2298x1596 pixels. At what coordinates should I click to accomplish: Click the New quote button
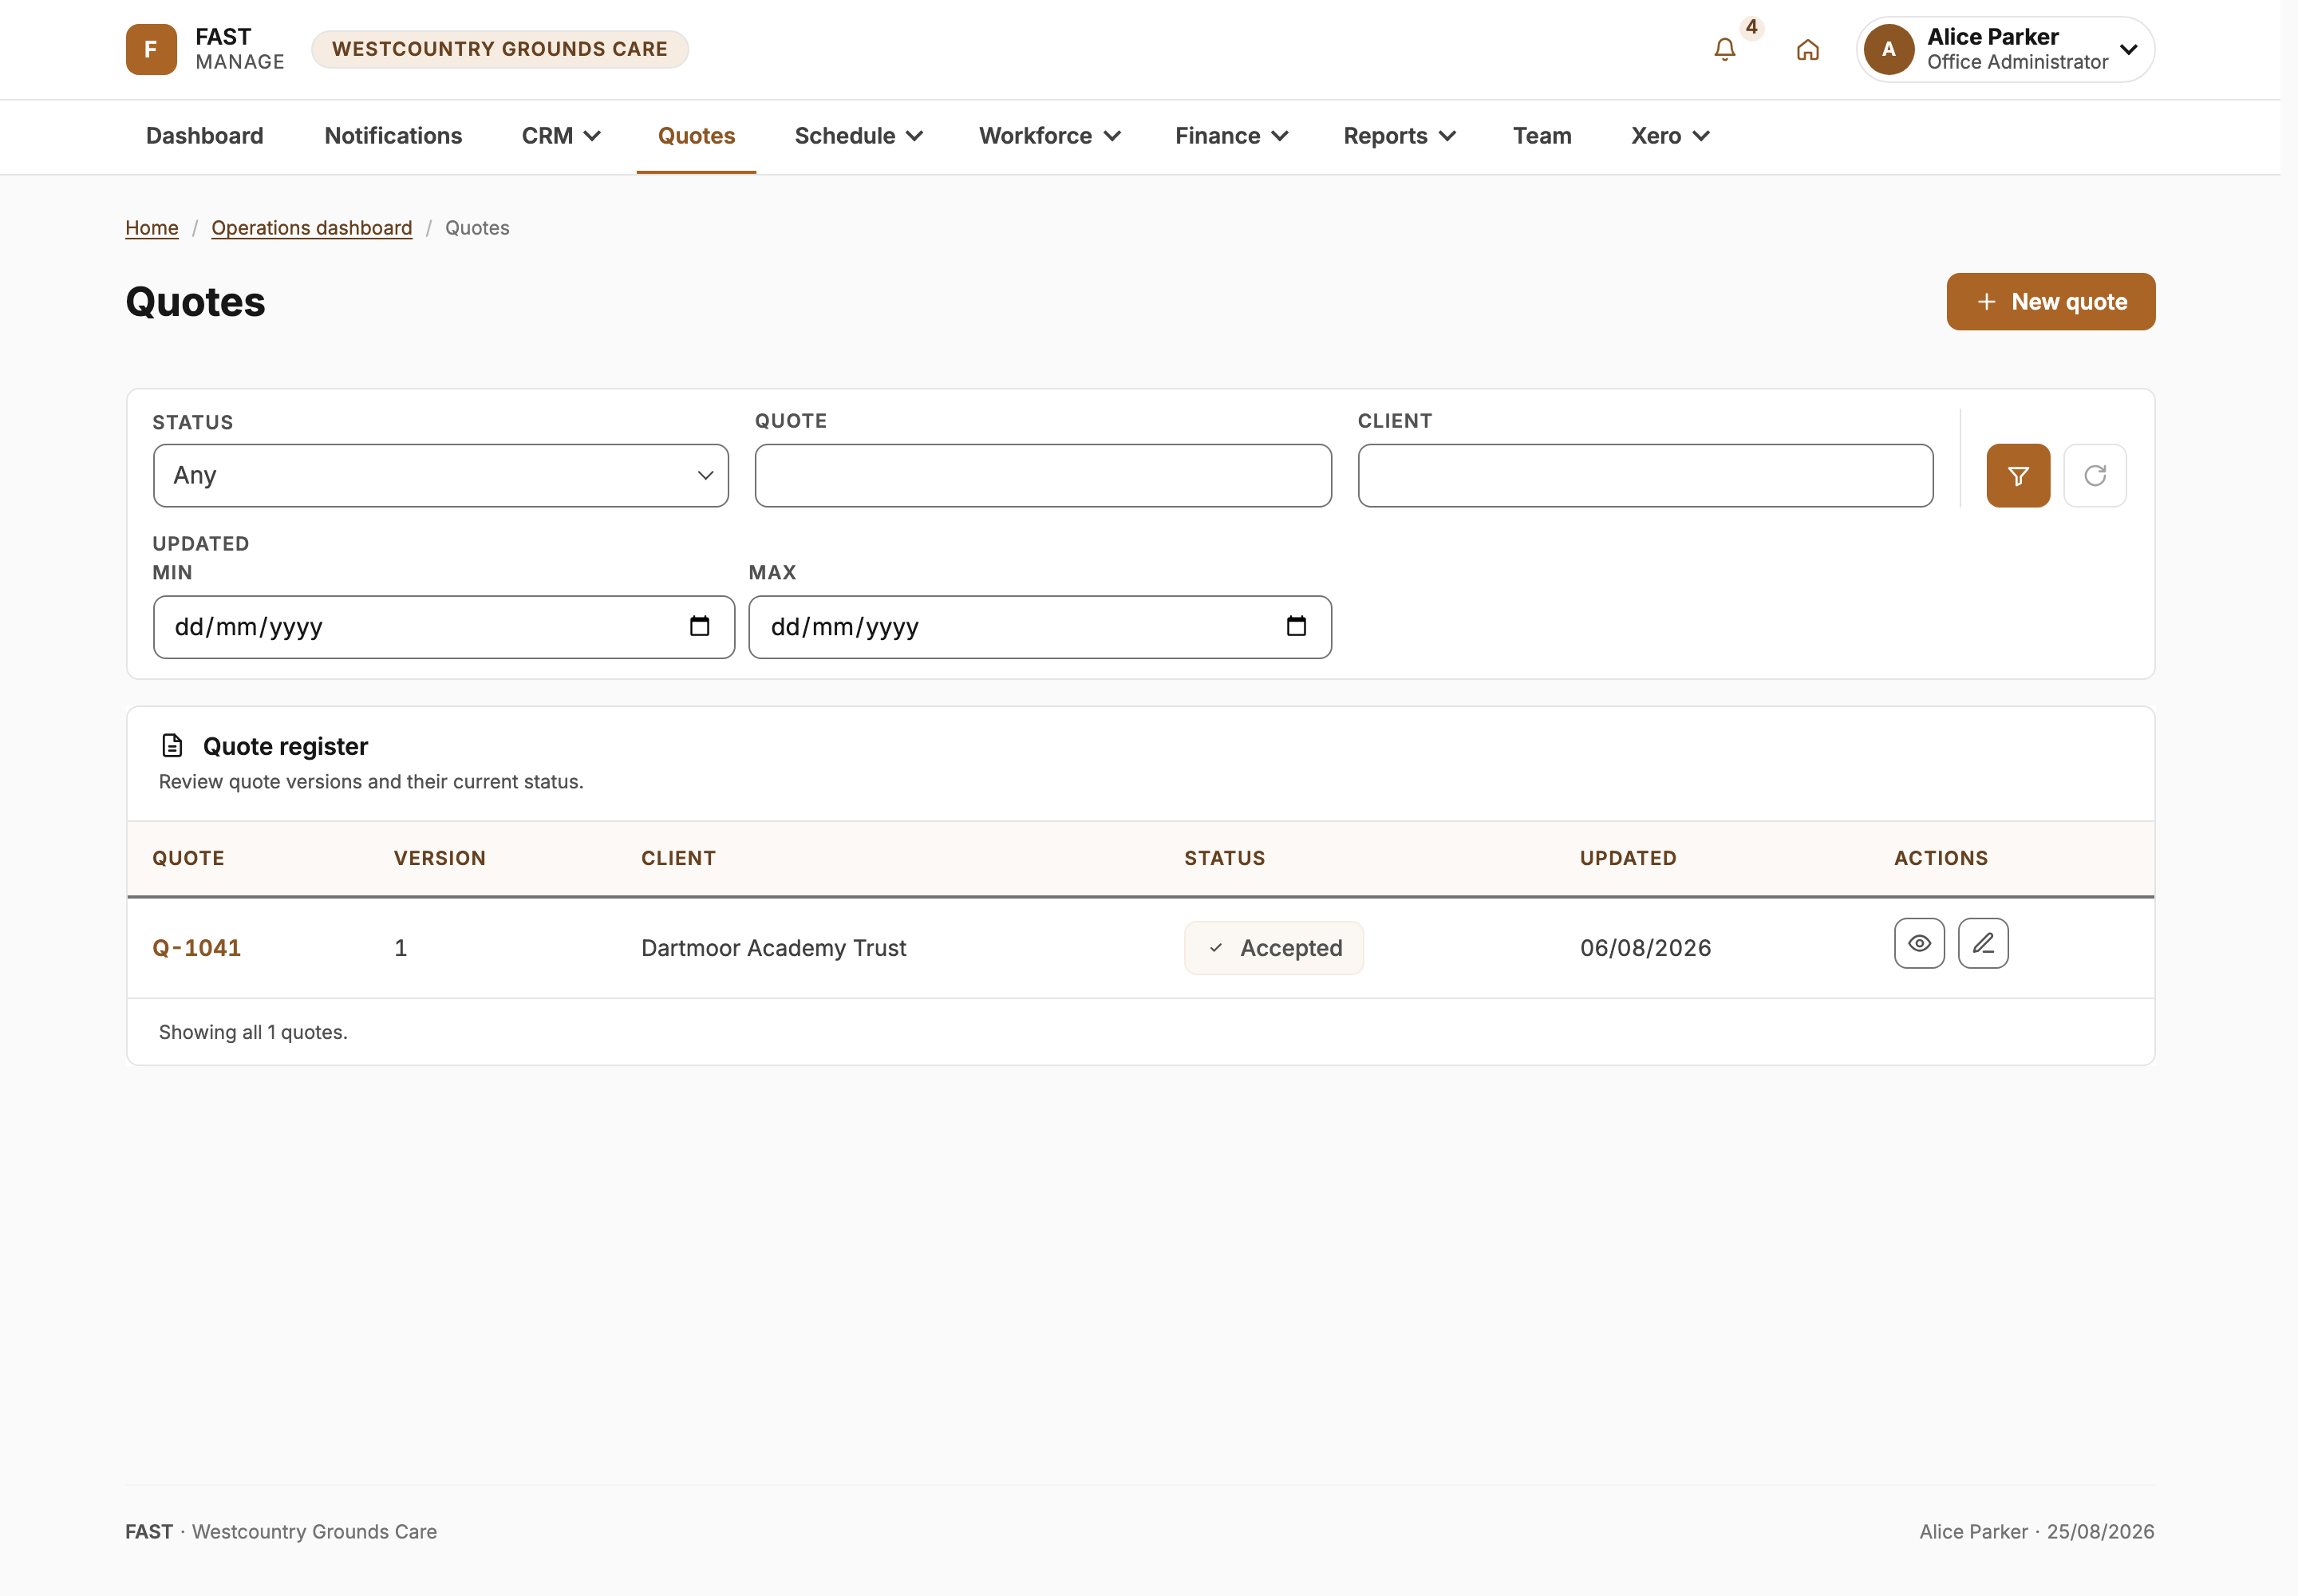[x=2050, y=302]
